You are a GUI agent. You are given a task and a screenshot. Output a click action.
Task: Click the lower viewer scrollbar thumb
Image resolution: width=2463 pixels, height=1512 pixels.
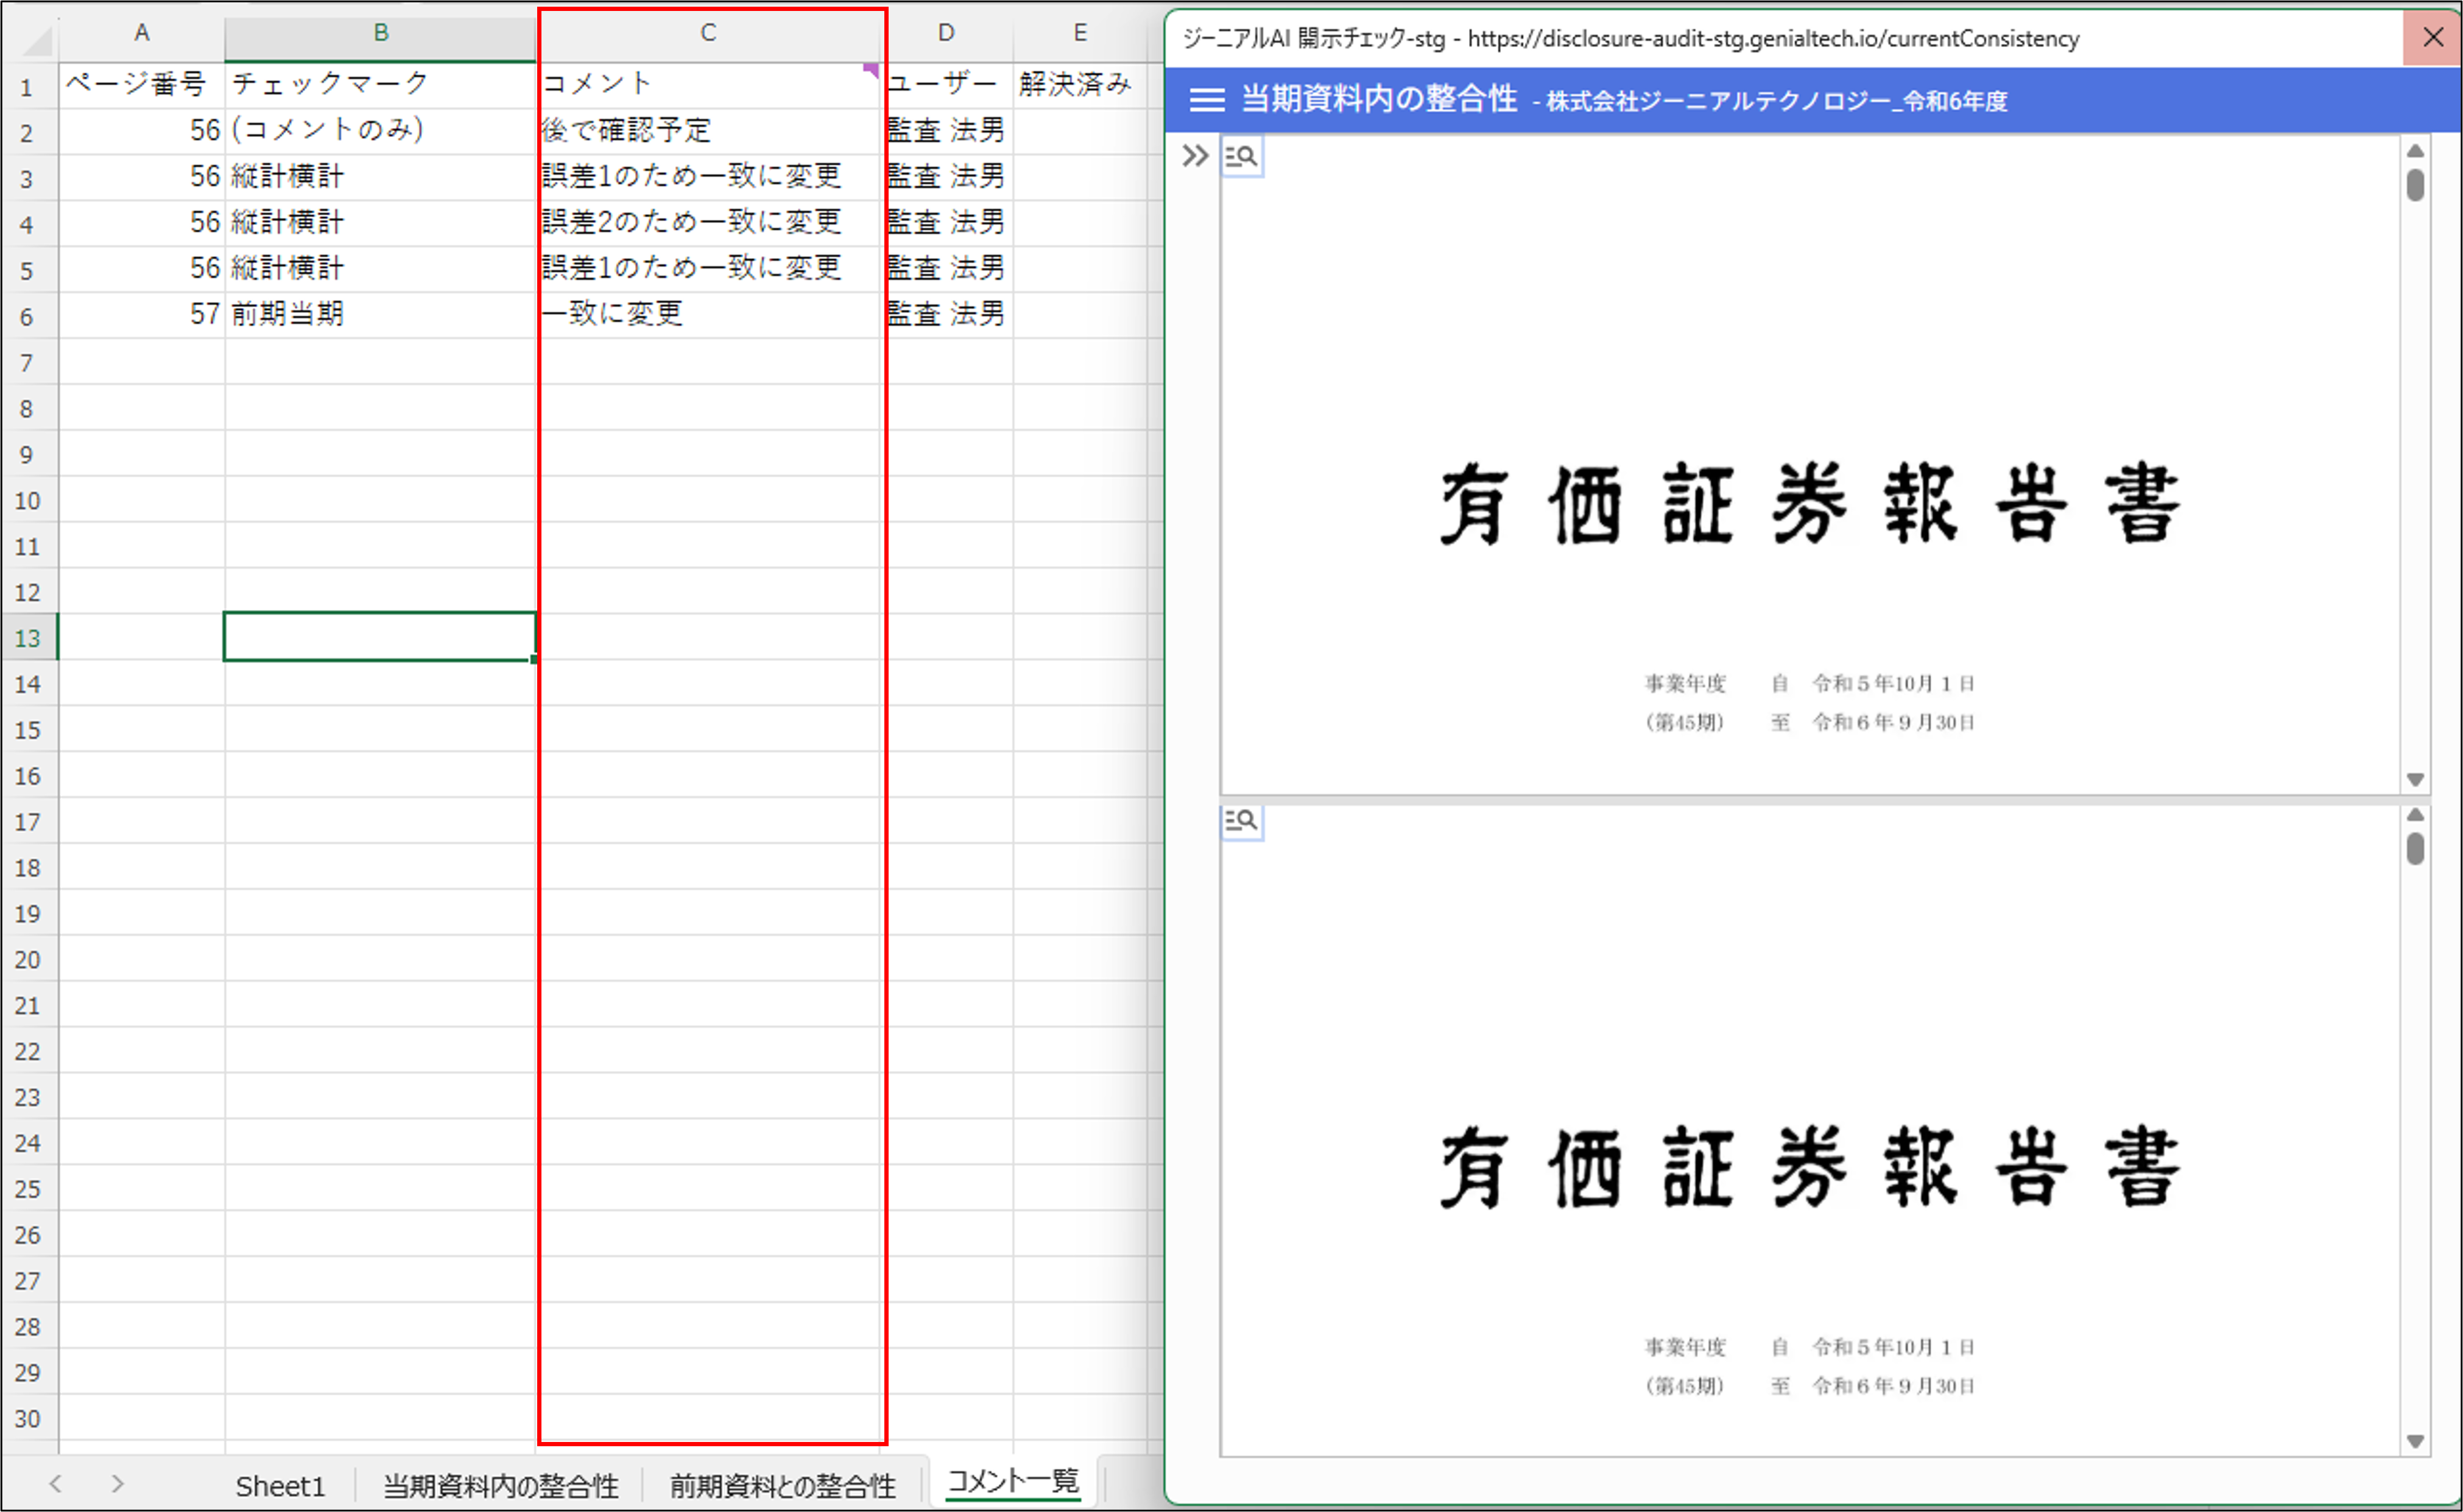[x=2415, y=849]
